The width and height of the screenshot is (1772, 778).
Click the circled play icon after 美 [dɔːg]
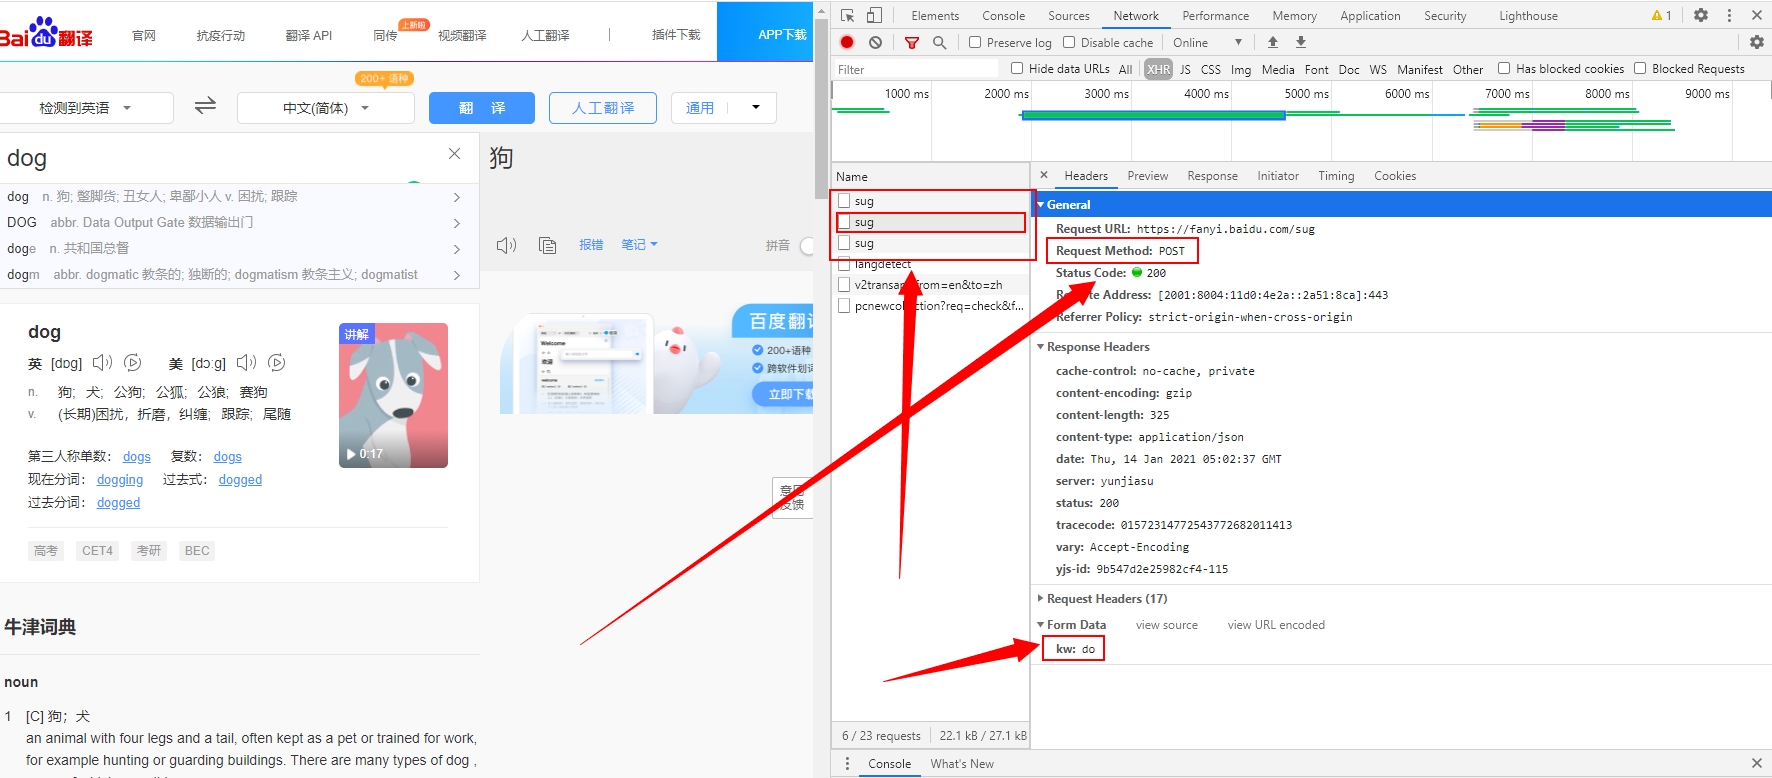coord(277,362)
